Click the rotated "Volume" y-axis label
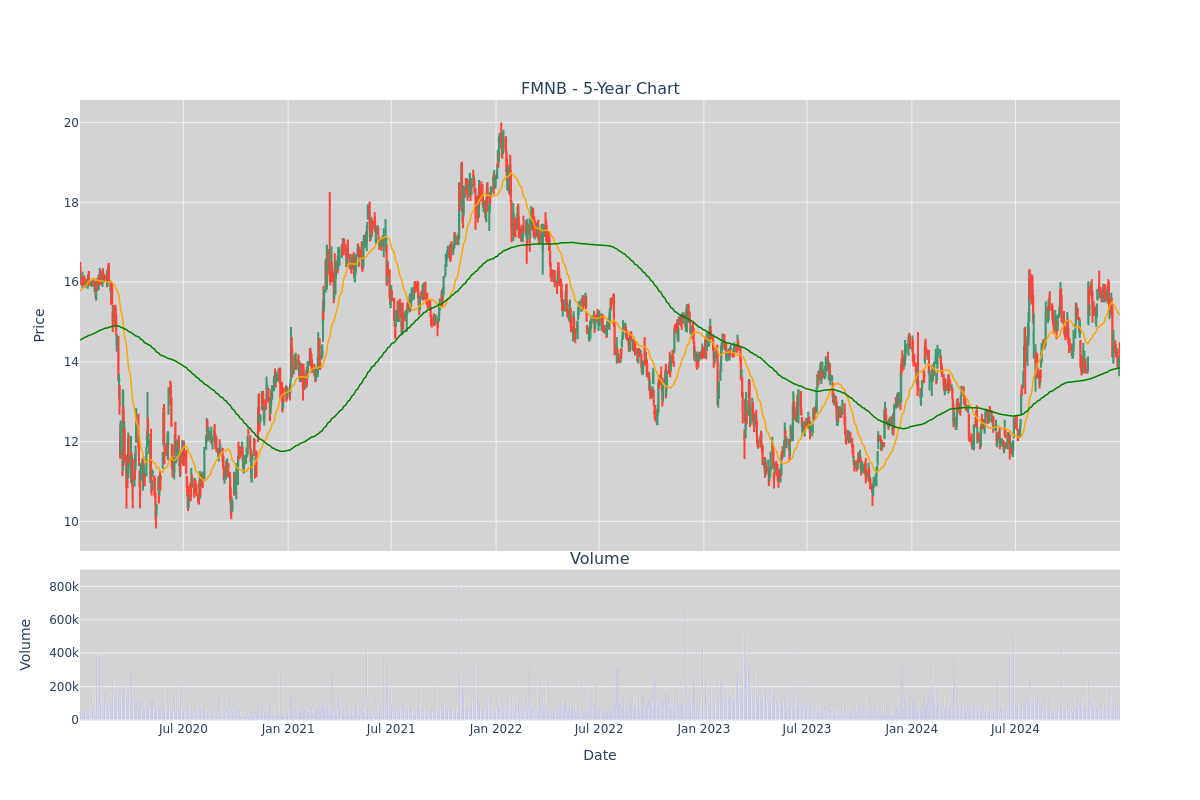 point(26,644)
